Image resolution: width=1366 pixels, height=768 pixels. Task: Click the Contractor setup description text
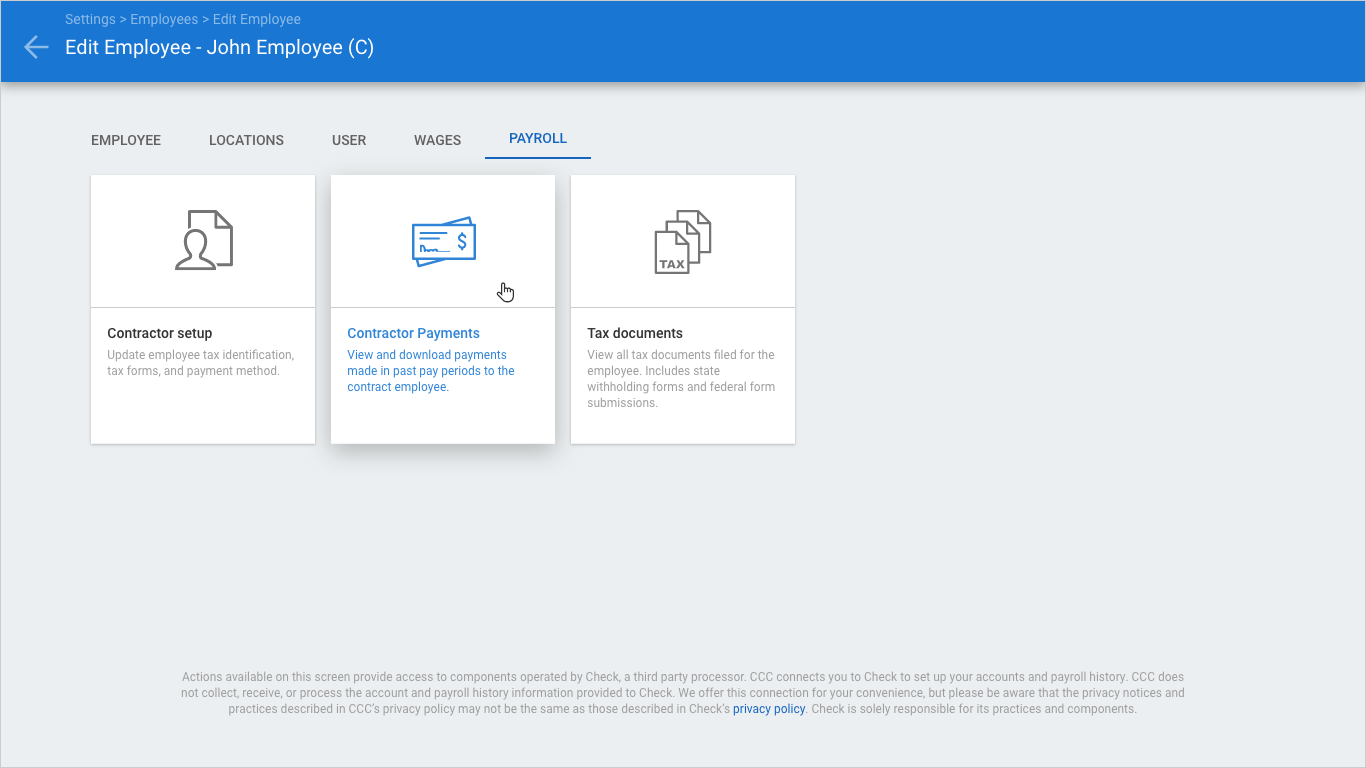[200, 363]
